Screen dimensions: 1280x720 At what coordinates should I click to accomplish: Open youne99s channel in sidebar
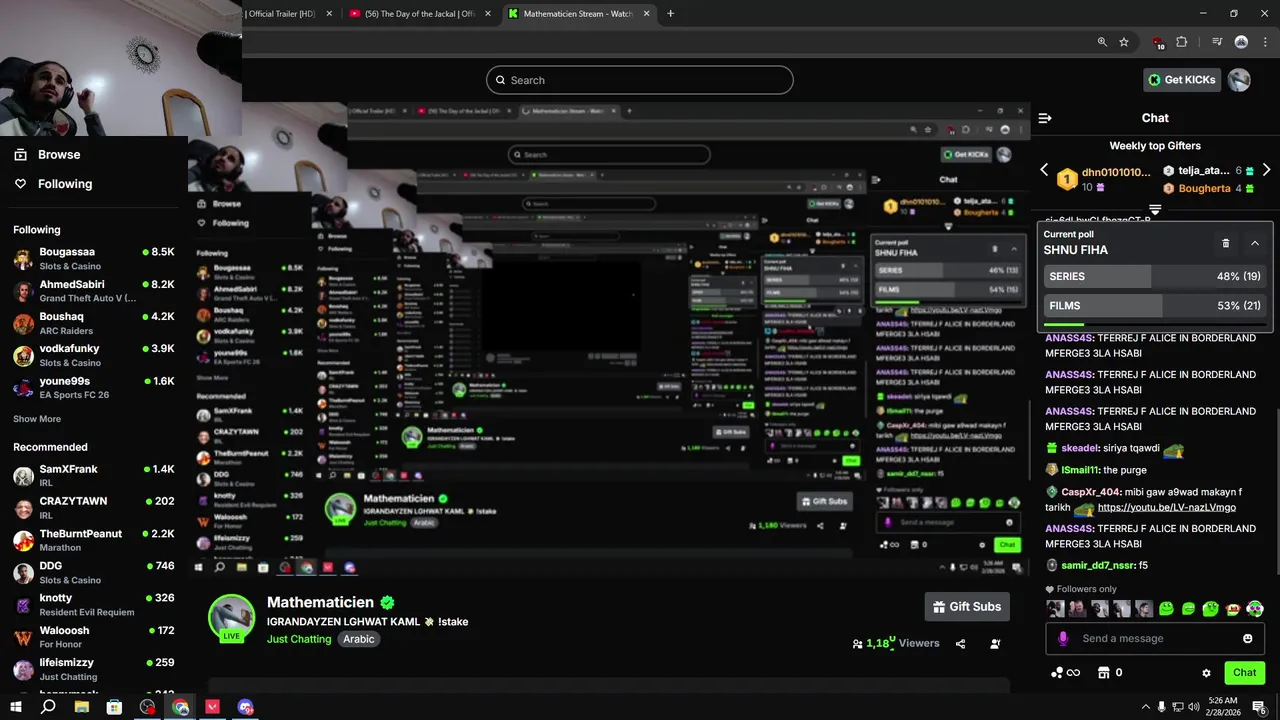[94, 387]
